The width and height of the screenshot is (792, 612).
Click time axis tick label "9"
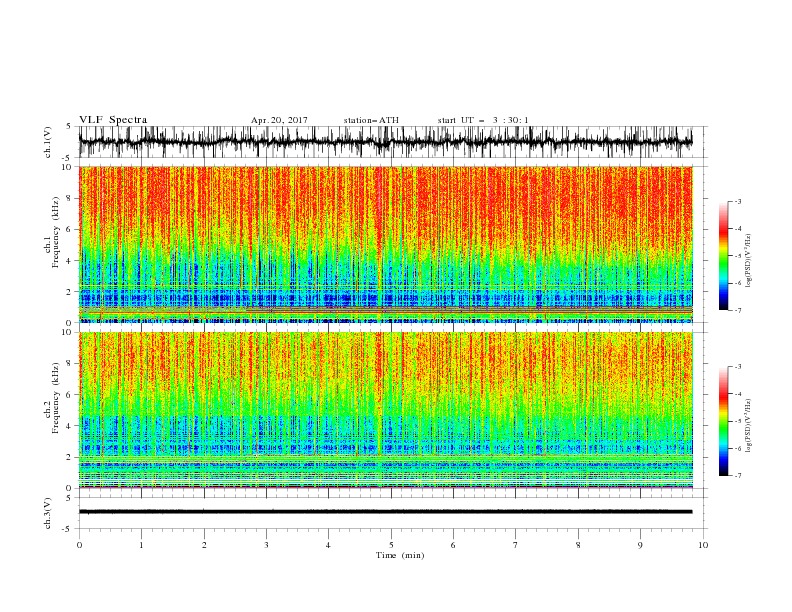coord(640,545)
